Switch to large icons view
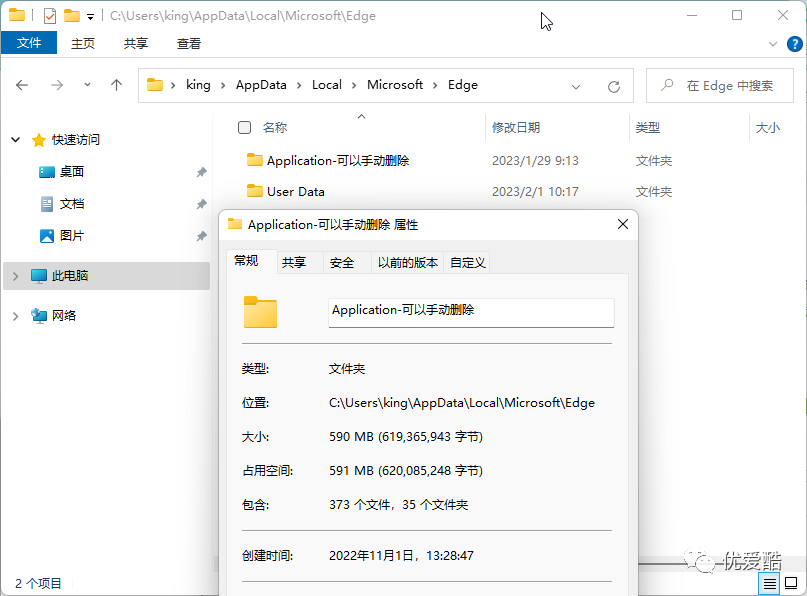Screen dimensions: 807x596 click(x=791, y=584)
